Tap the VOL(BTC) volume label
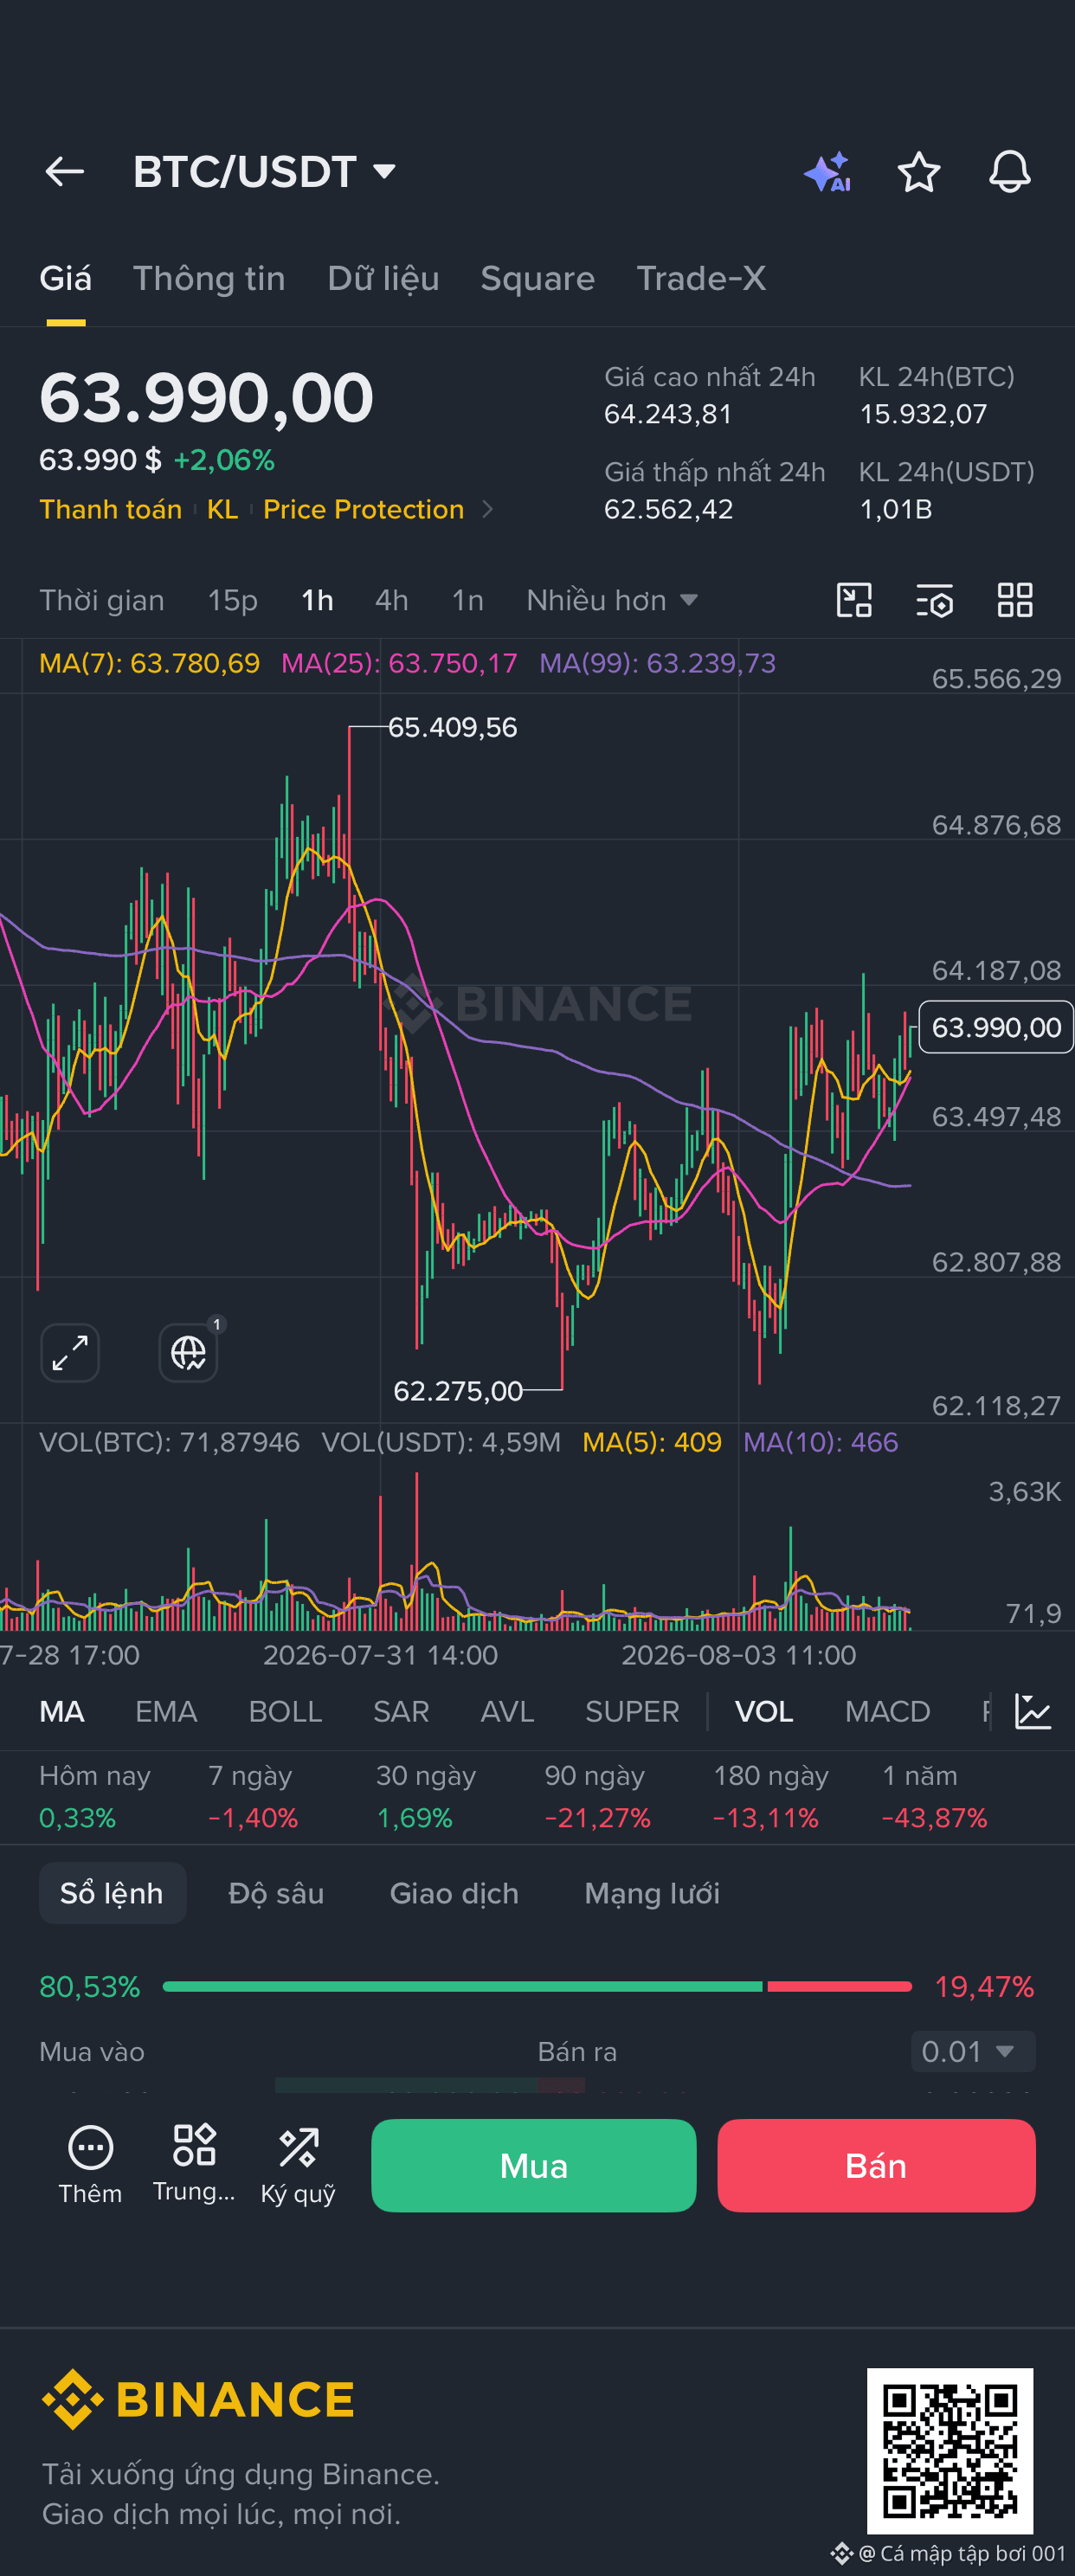Screen dimensions: 1075x2576 [169, 1442]
